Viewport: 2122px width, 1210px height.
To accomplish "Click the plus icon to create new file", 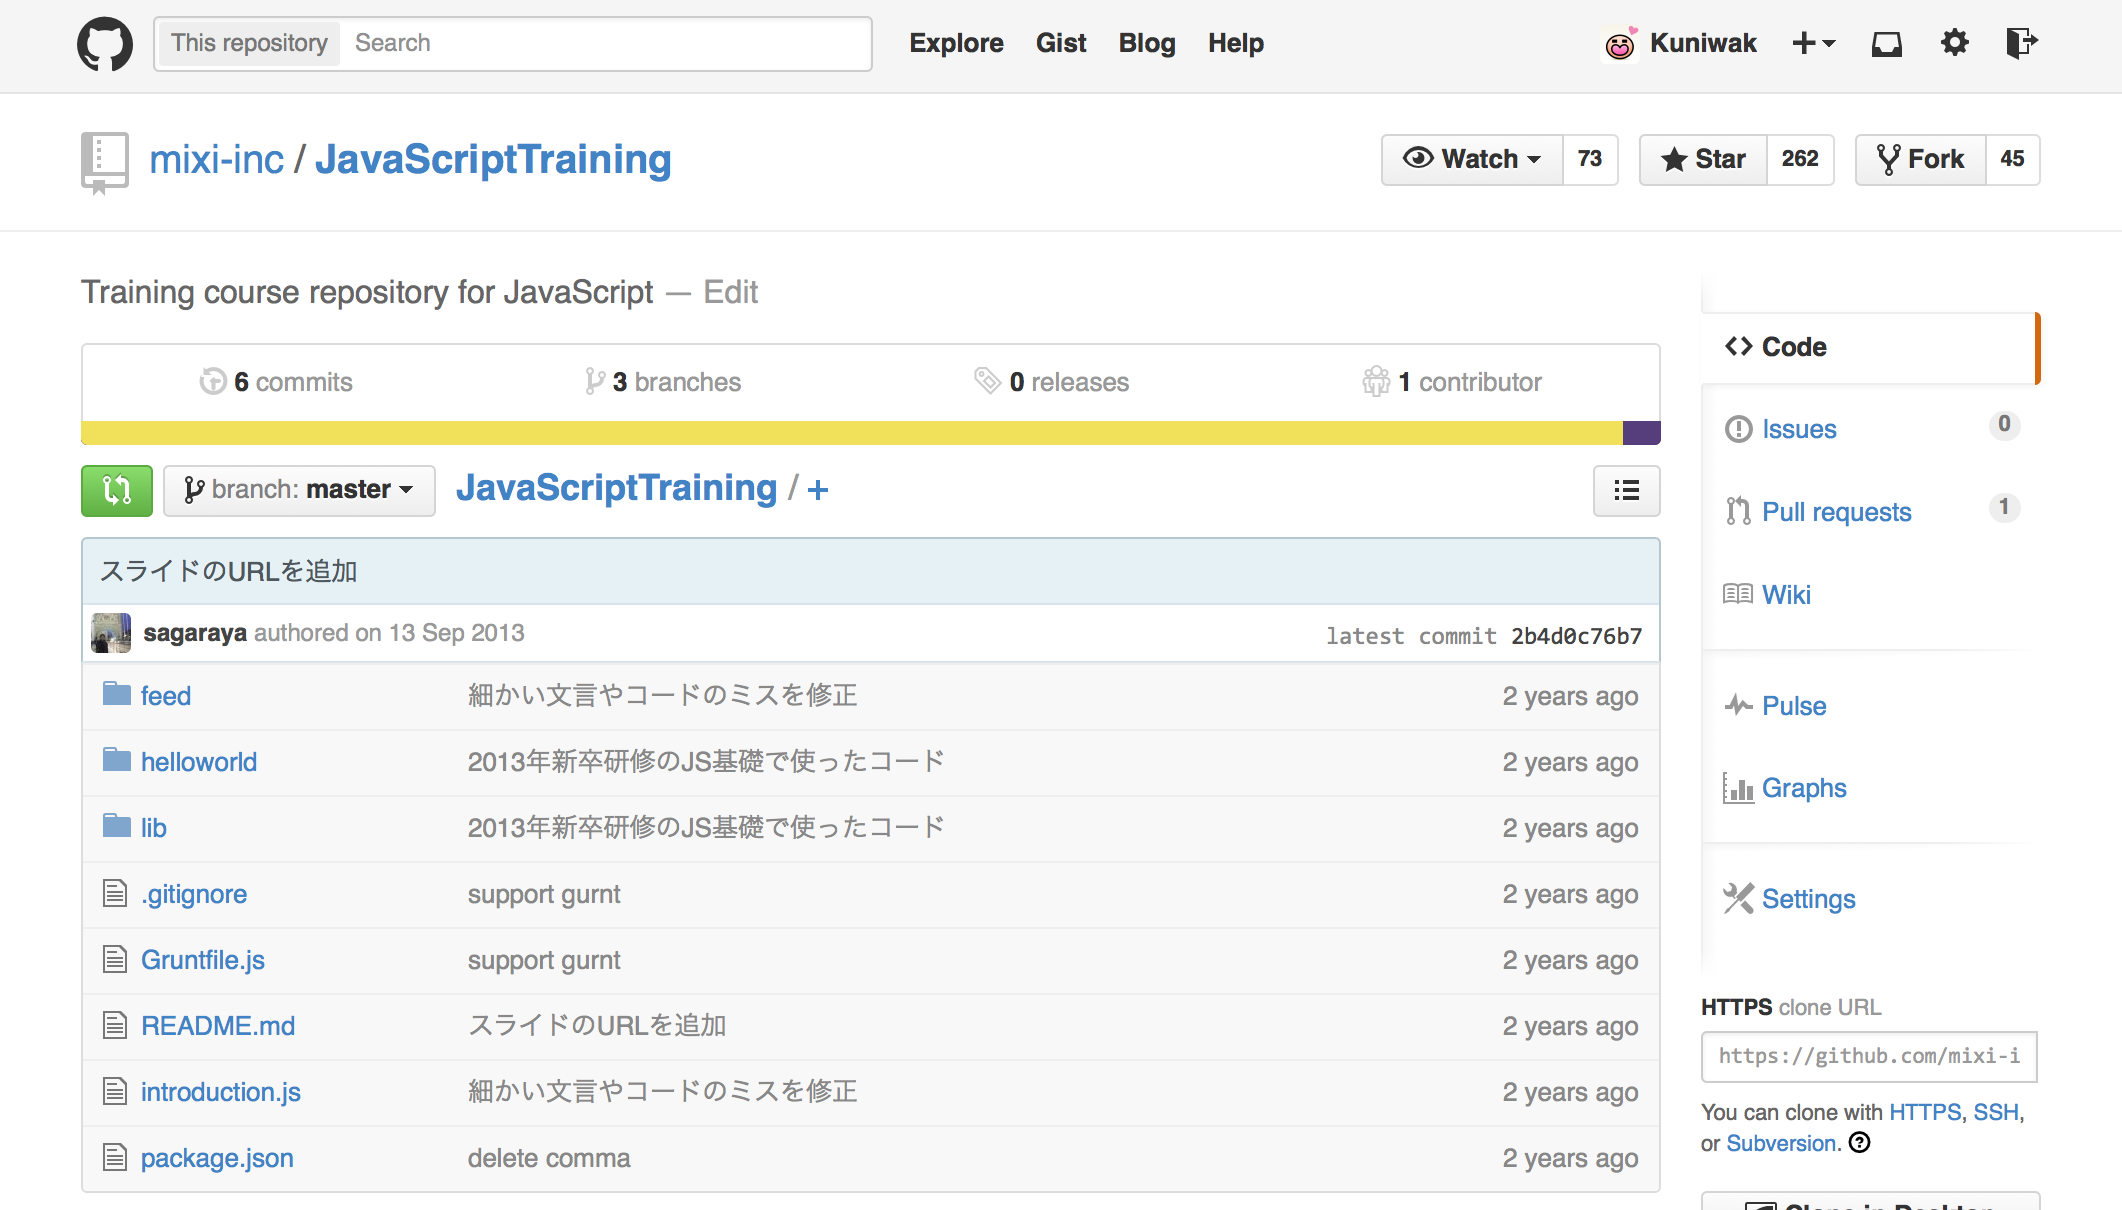I will coord(818,490).
